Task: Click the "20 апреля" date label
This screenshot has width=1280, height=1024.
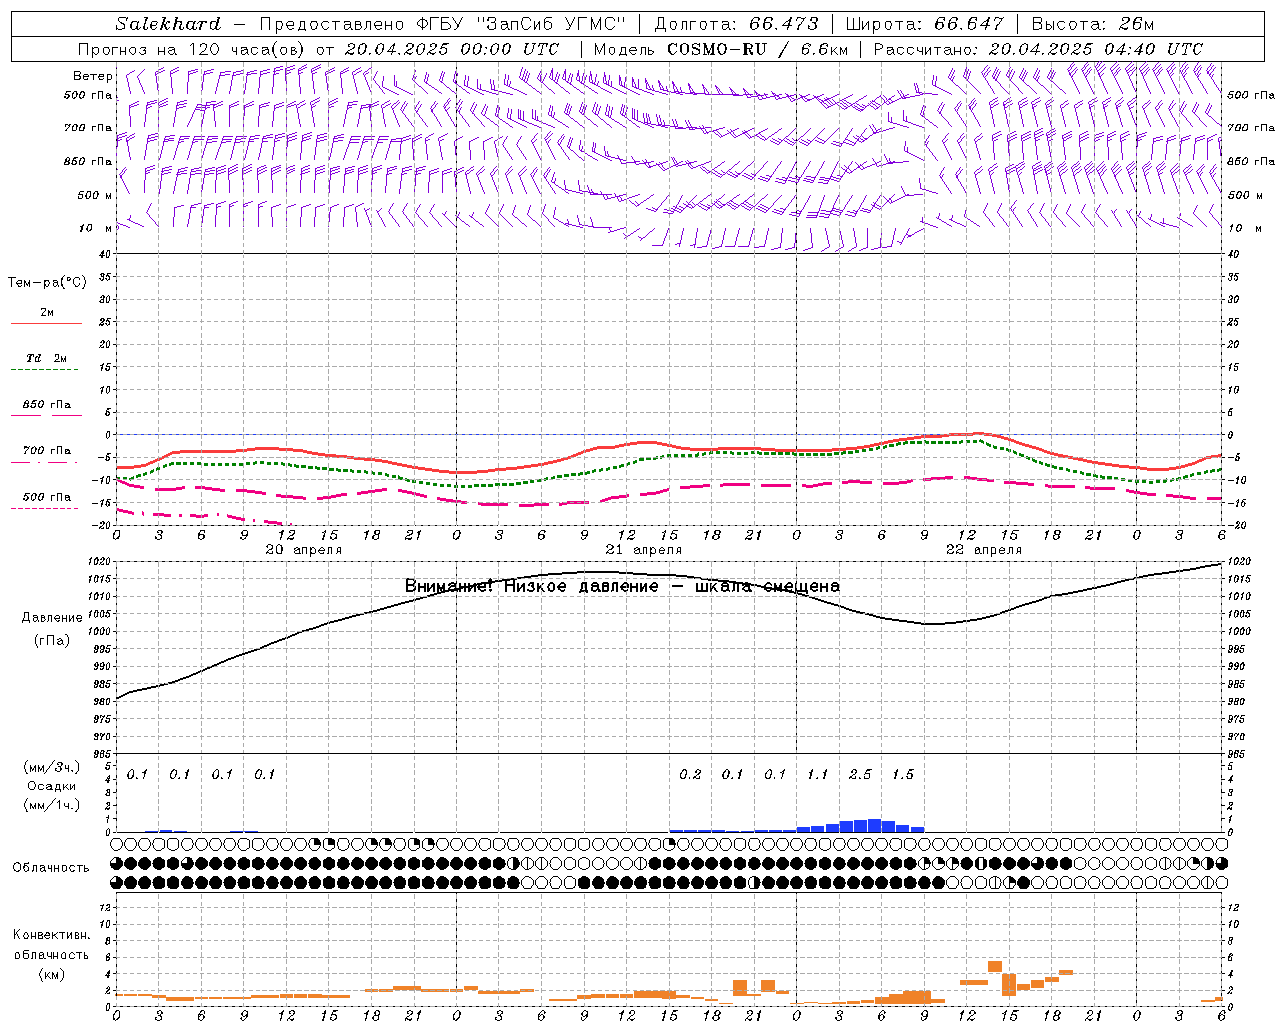Action: [303, 550]
